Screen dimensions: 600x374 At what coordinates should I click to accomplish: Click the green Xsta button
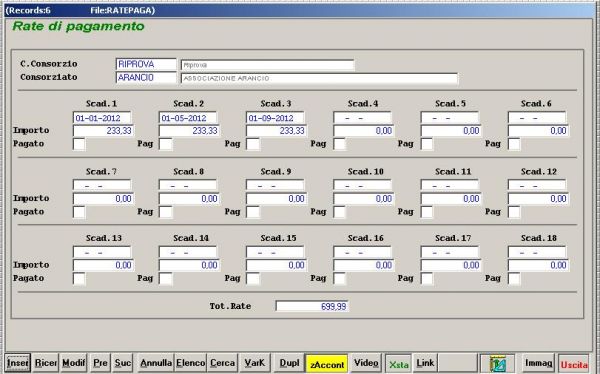point(398,364)
